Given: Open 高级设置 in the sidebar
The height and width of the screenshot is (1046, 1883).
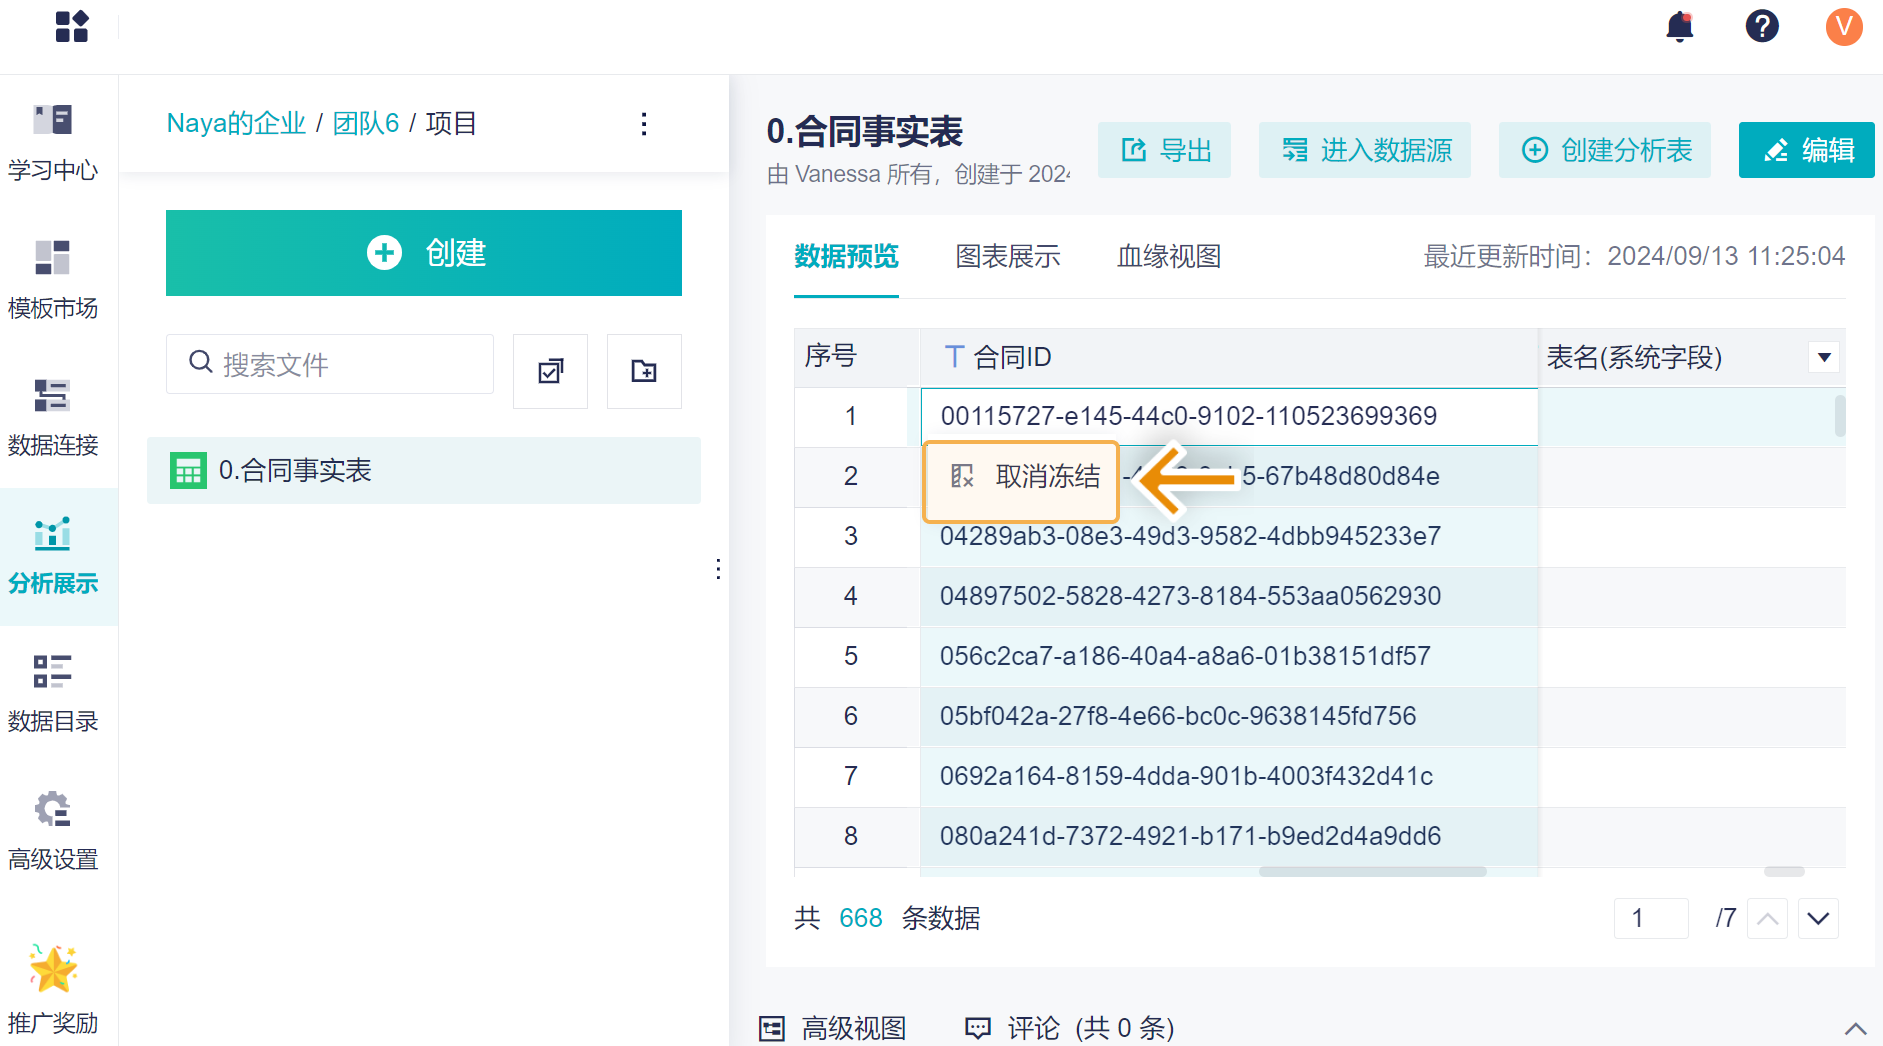Looking at the screenshot, I should [x=53, y=832].
